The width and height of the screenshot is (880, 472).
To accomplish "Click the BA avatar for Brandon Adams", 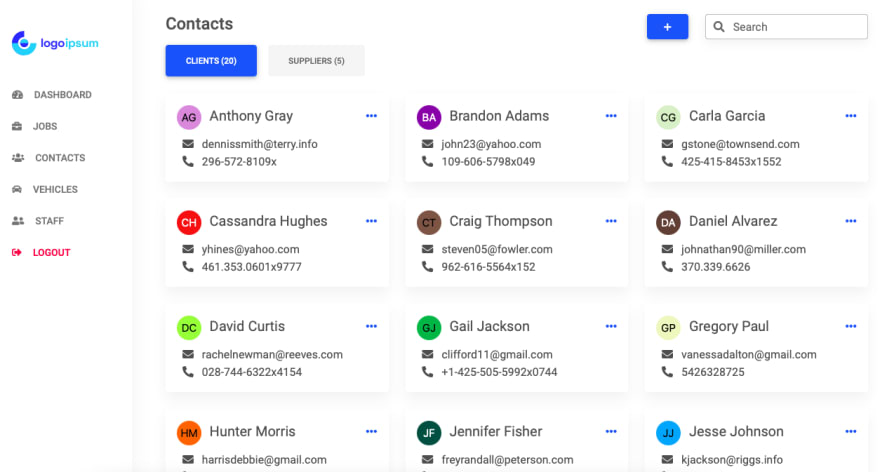I will (429, 117).
